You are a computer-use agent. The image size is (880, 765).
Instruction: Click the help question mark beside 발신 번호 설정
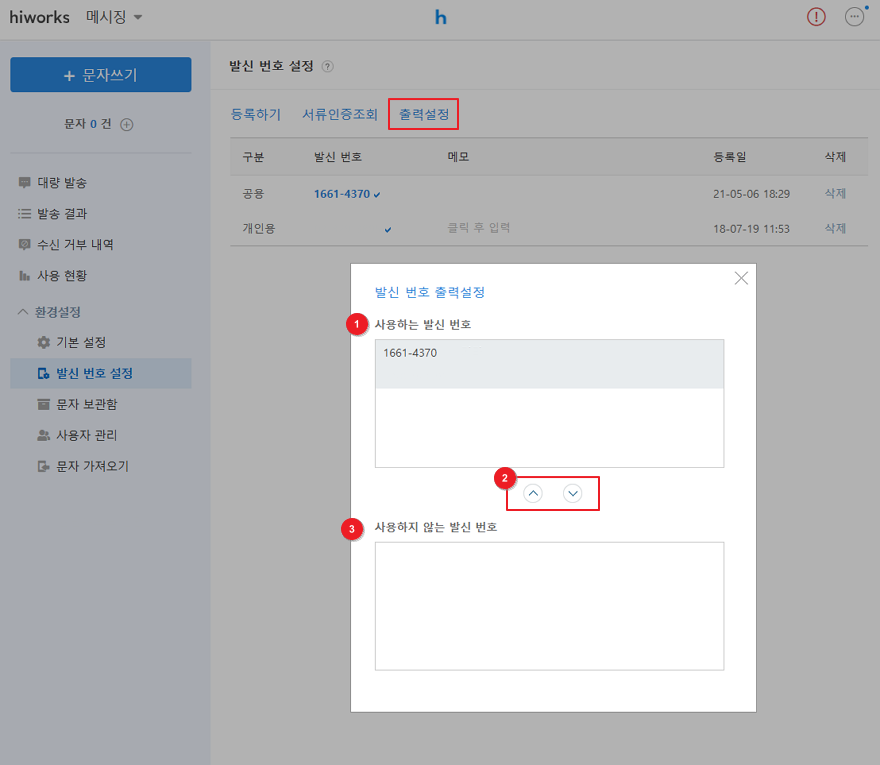(x=328, y=66)
